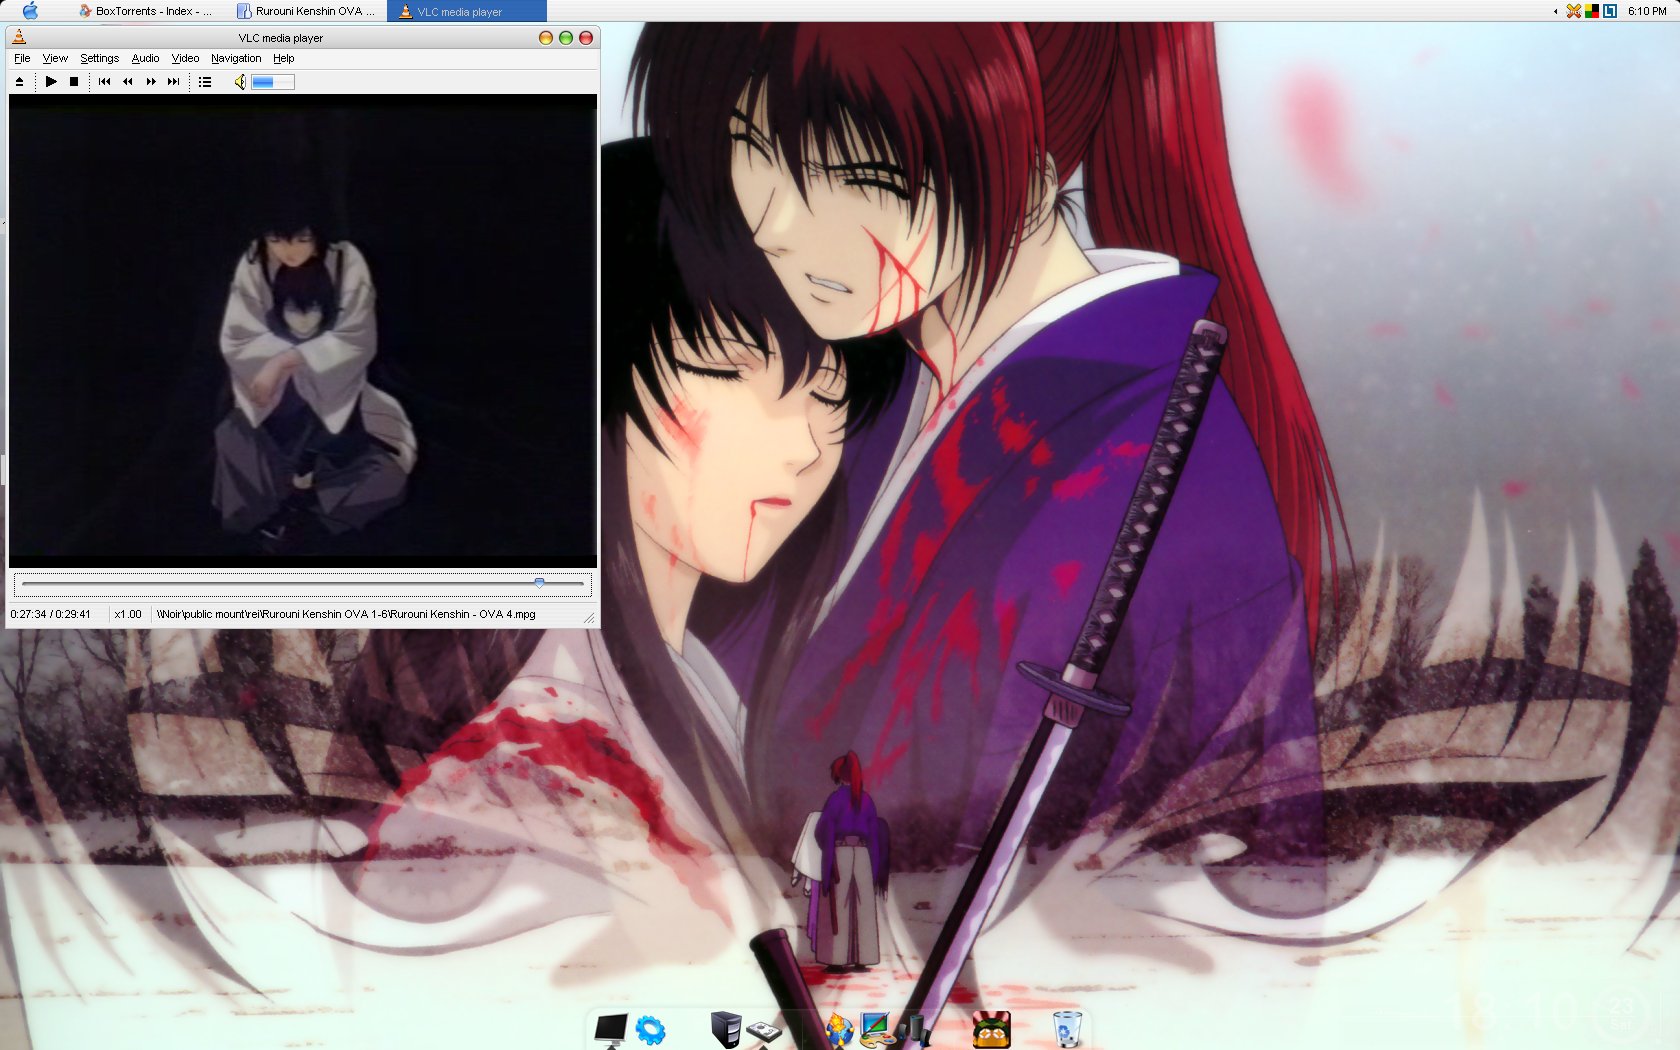This screenshot has height=1050, width=1680.
Task: Open the paint palette monitor dock icon
Action: 877,1030
